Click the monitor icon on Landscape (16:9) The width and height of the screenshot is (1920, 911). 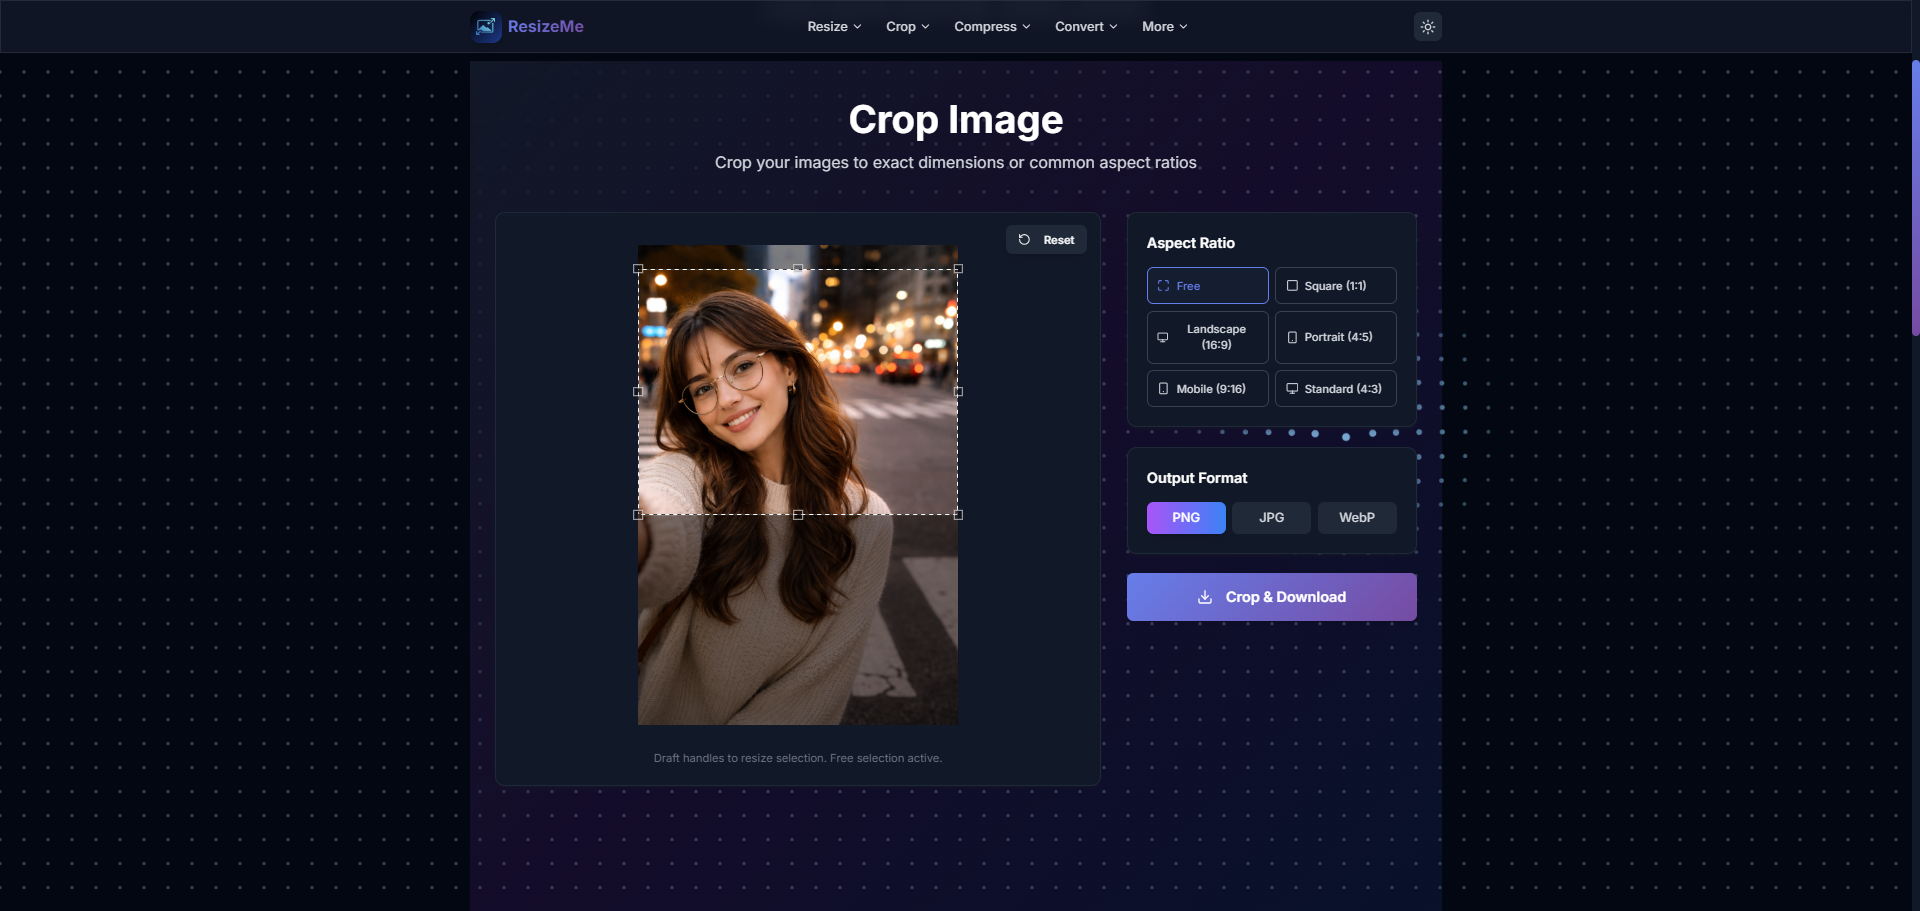(1163, 337)
